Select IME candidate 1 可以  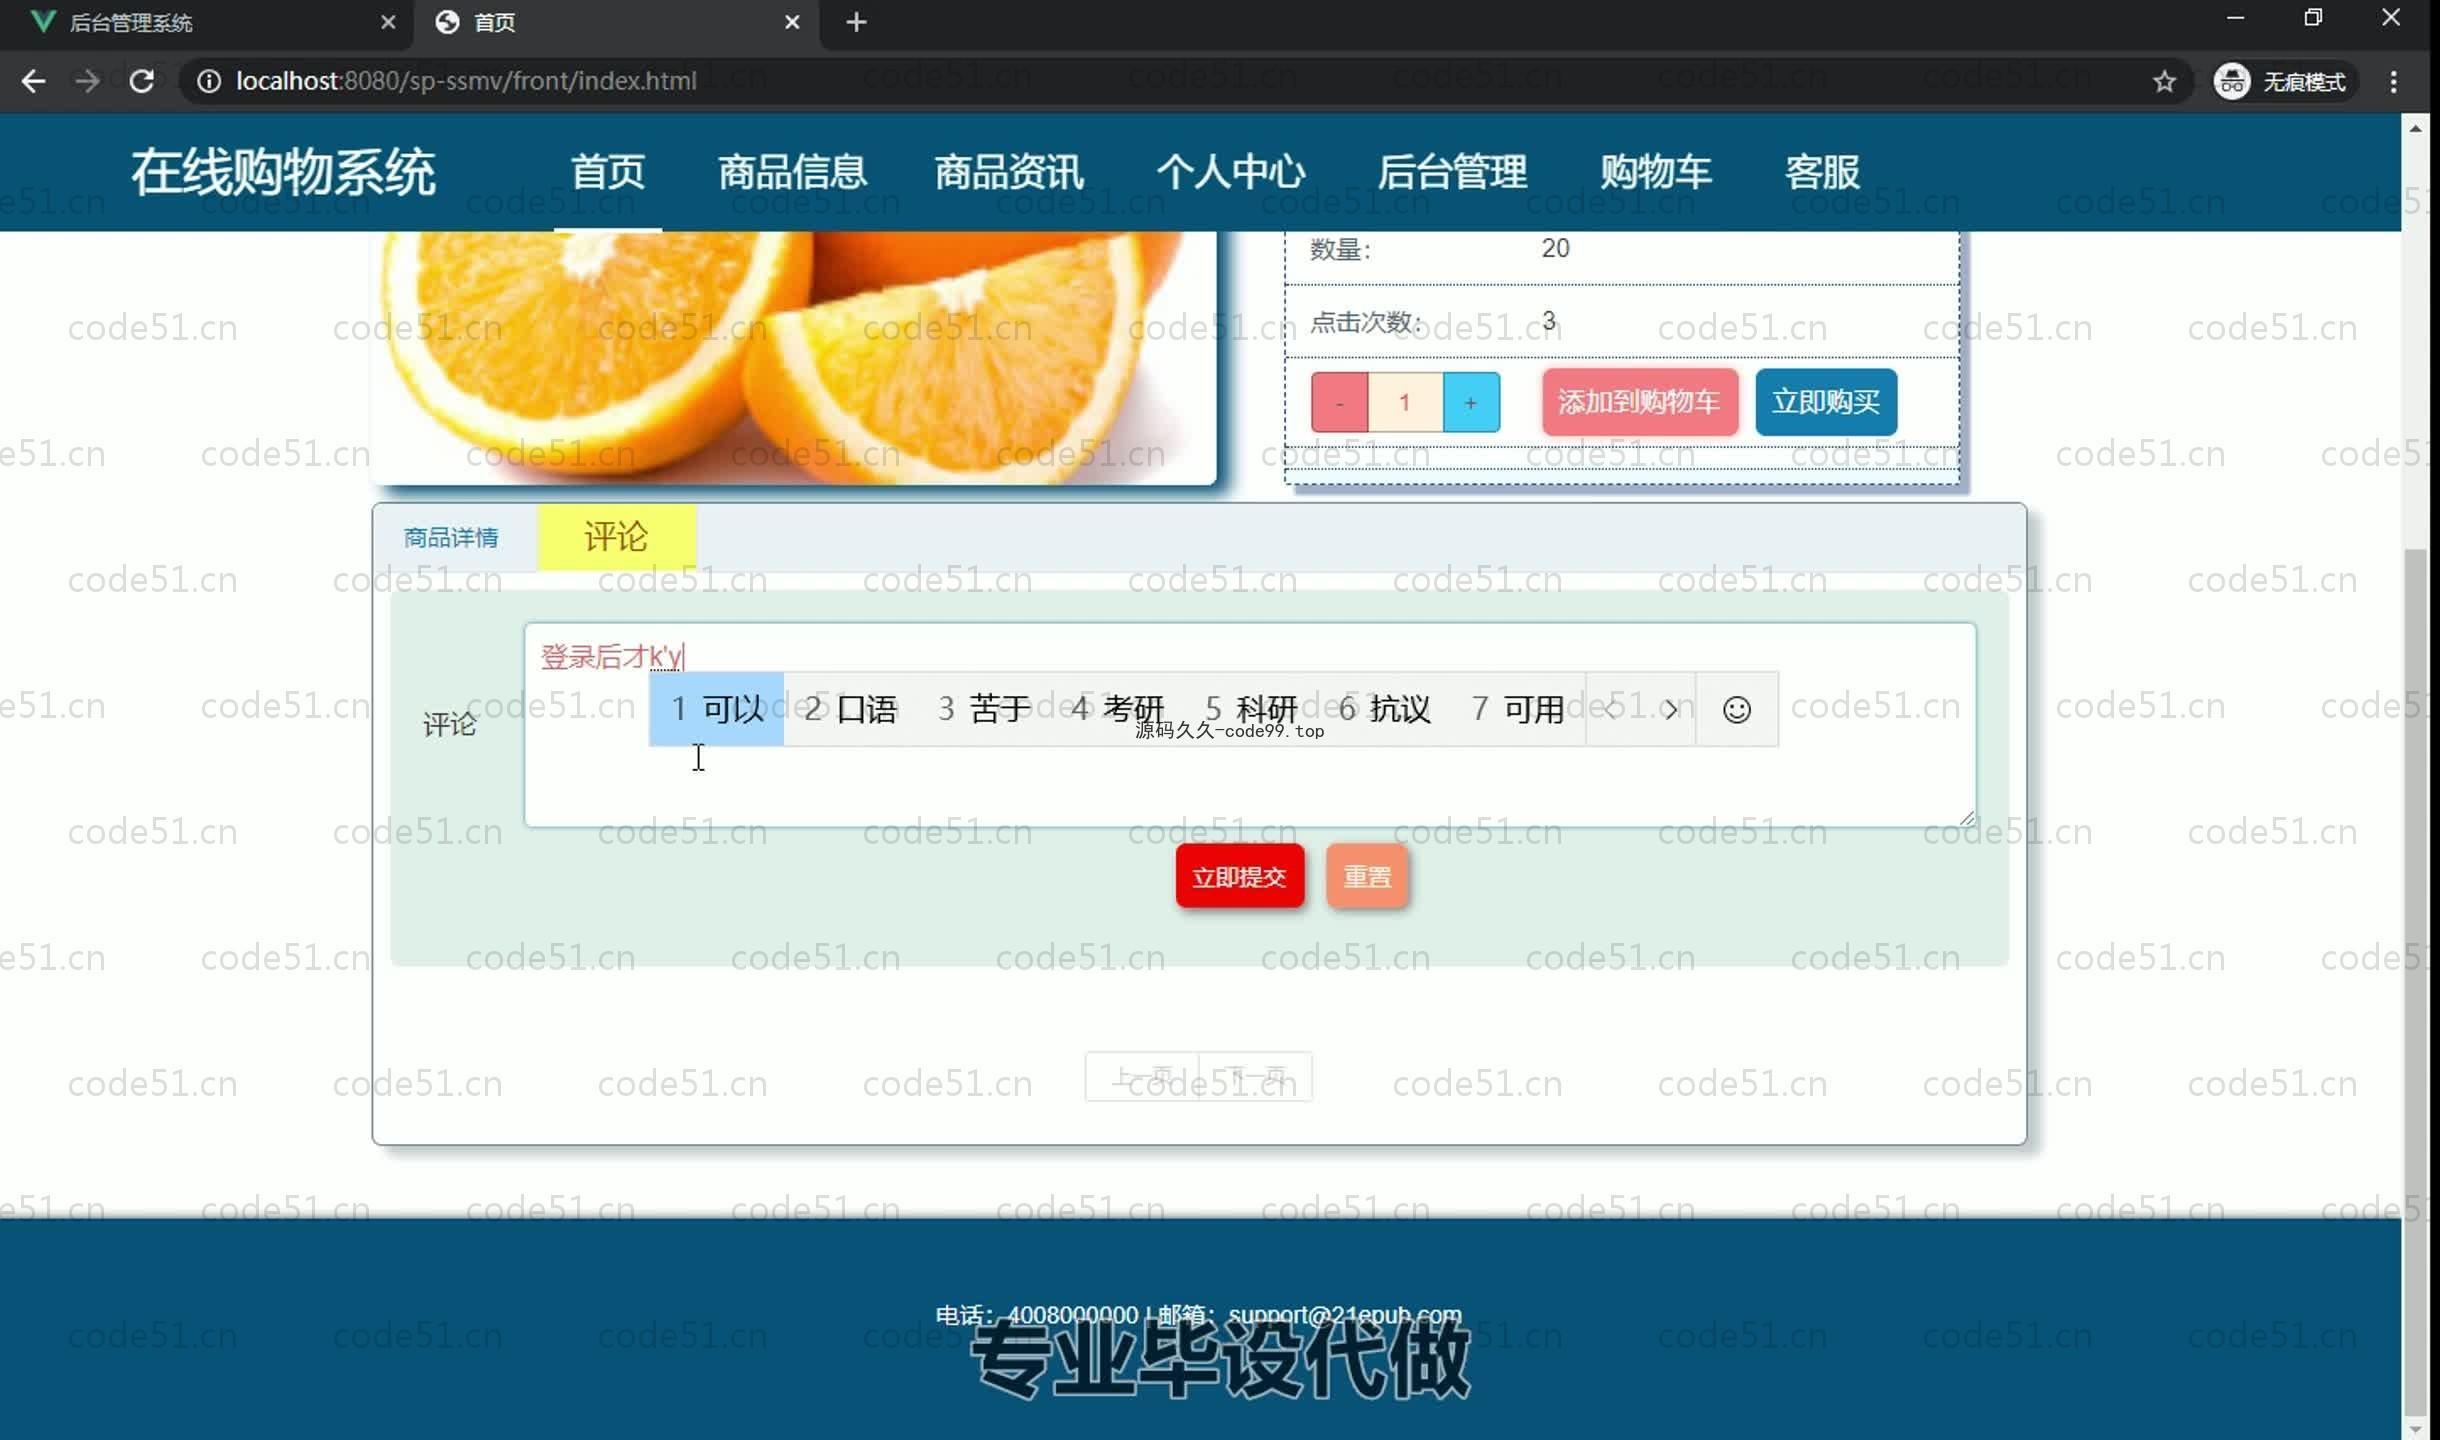[x=717, y=709]
